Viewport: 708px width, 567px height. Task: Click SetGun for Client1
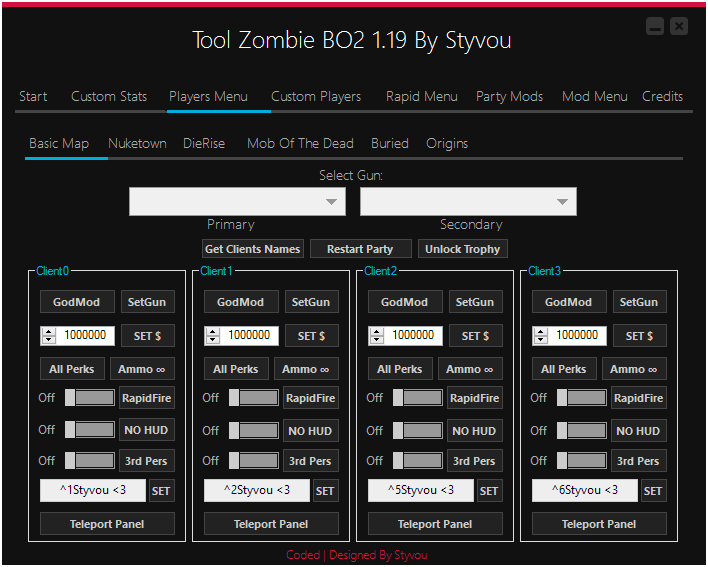(311, 302)
